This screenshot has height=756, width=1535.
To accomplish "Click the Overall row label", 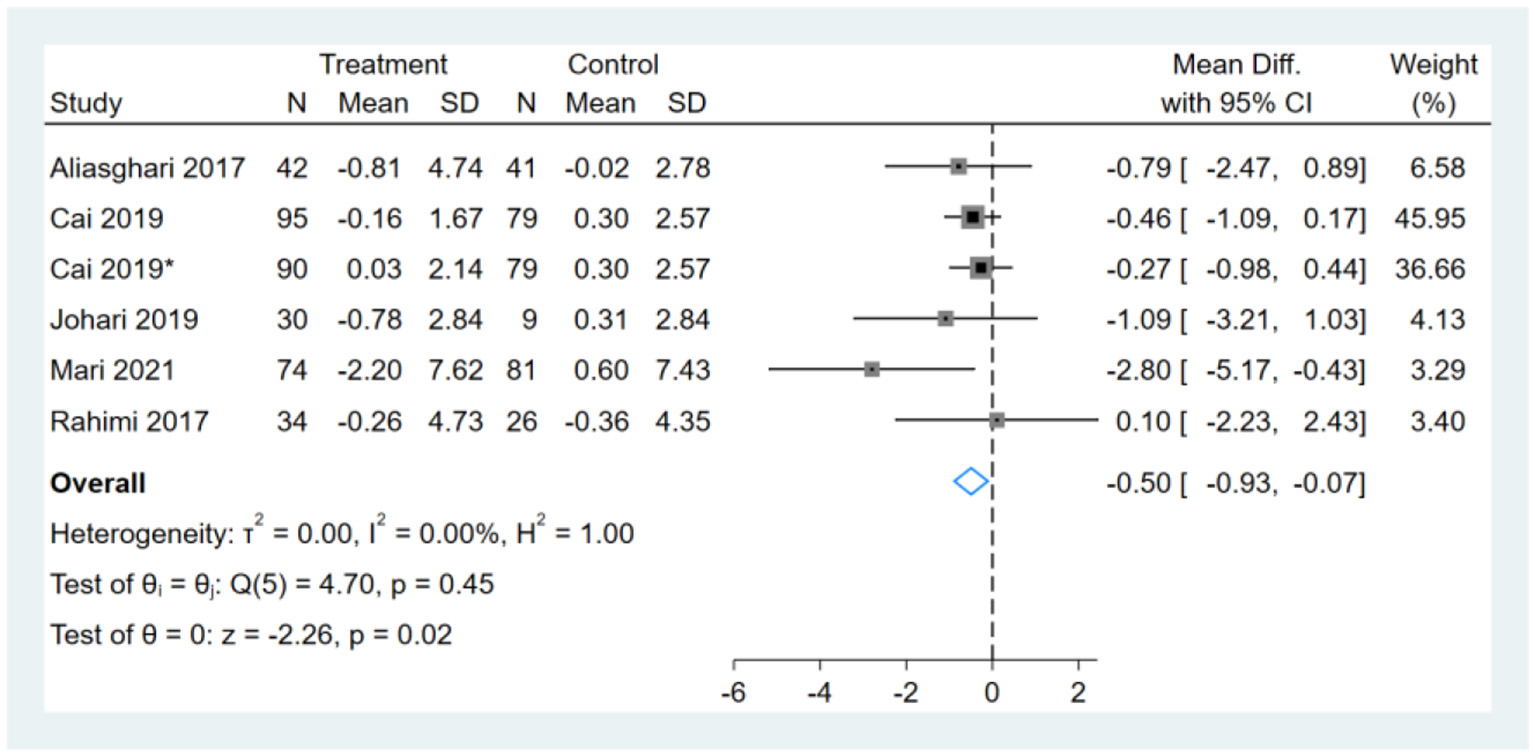I will 98,484.
